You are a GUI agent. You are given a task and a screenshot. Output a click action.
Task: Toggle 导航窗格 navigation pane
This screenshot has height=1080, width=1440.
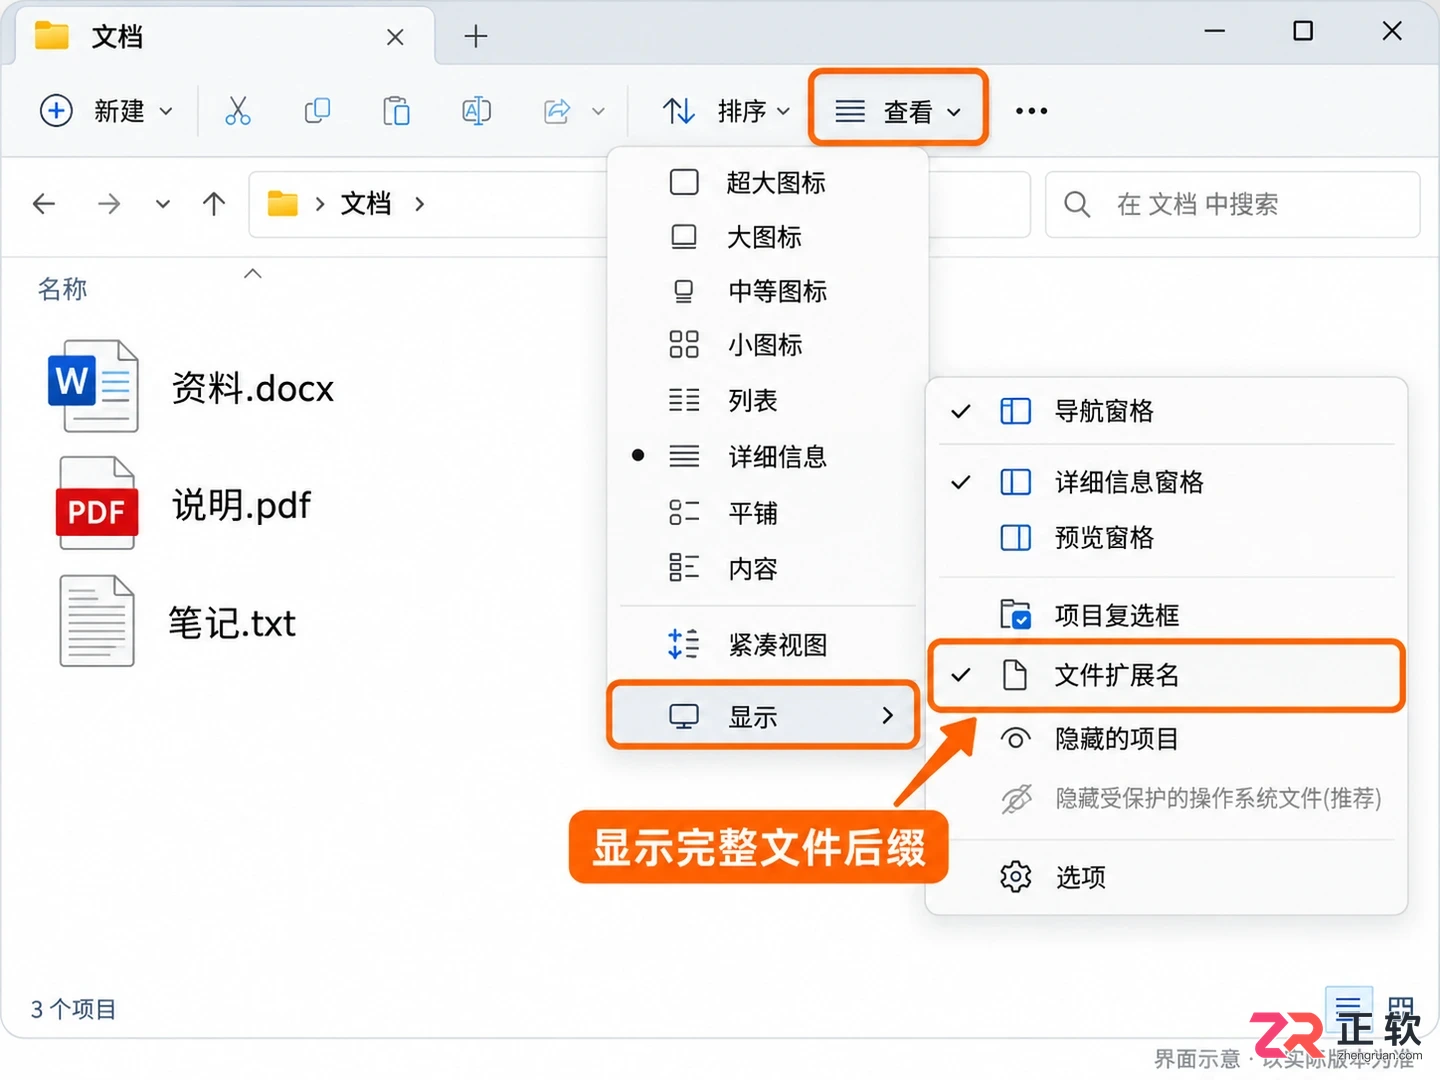[x=1166, y=411]
